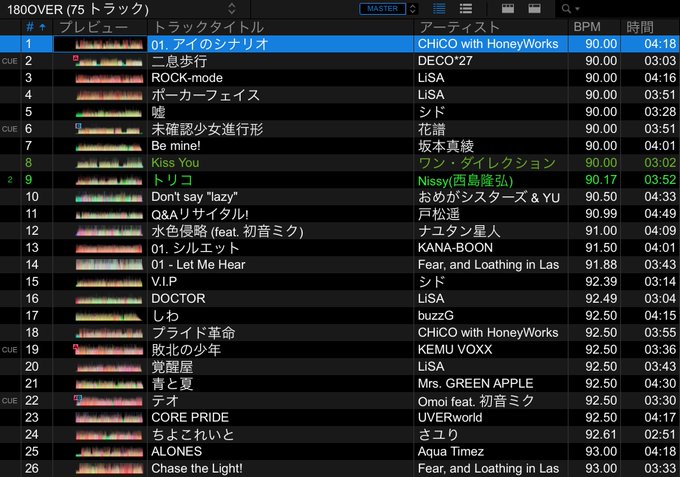Select track ちよこれいと

click(193, 435)
